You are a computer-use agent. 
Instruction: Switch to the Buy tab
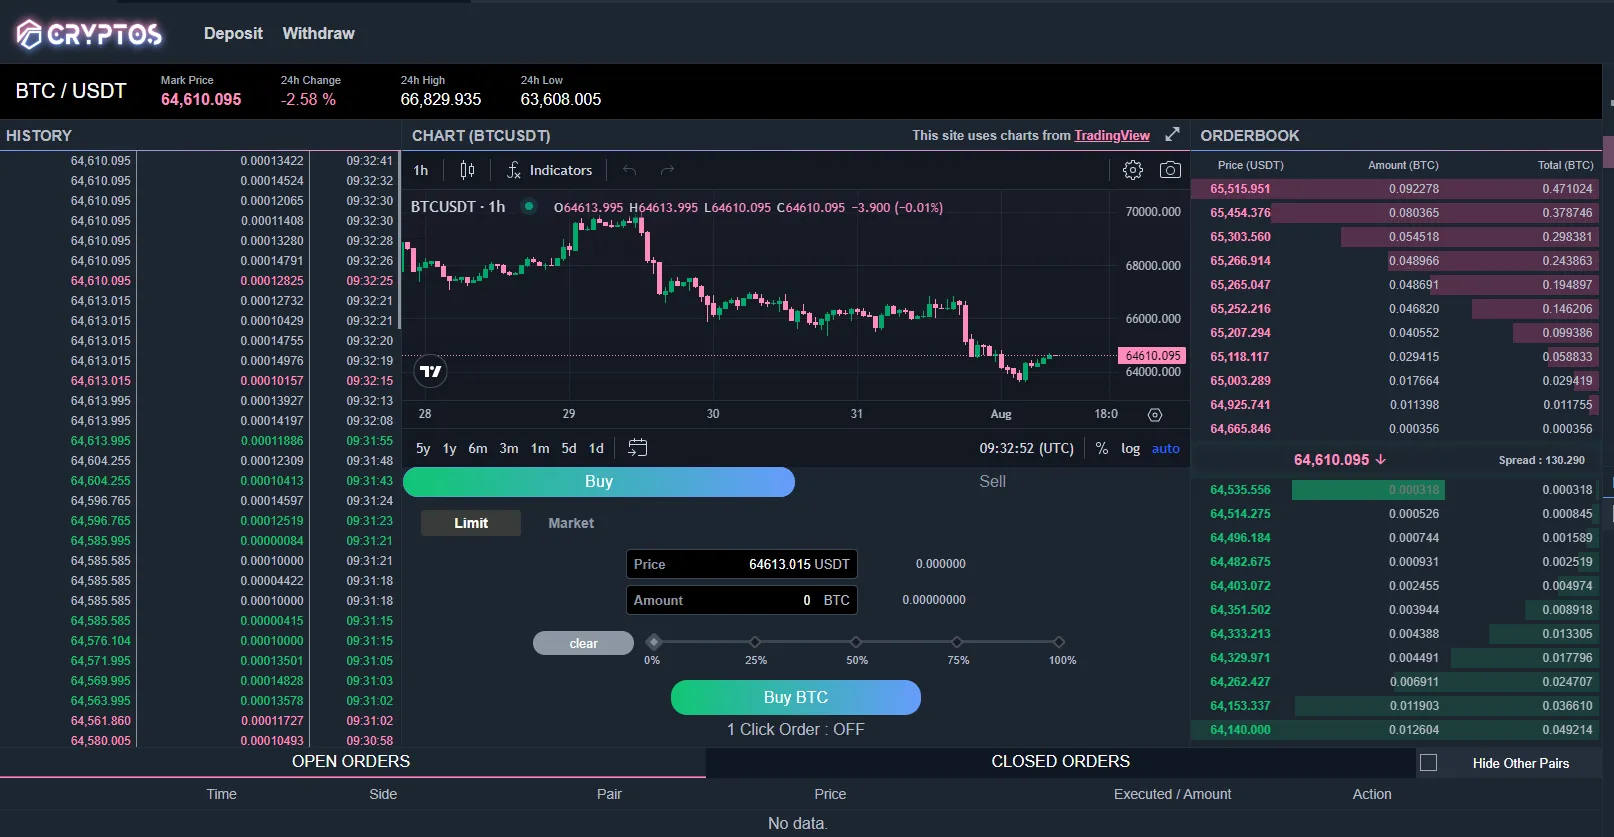pyautogui.click(x=599, y=482)
